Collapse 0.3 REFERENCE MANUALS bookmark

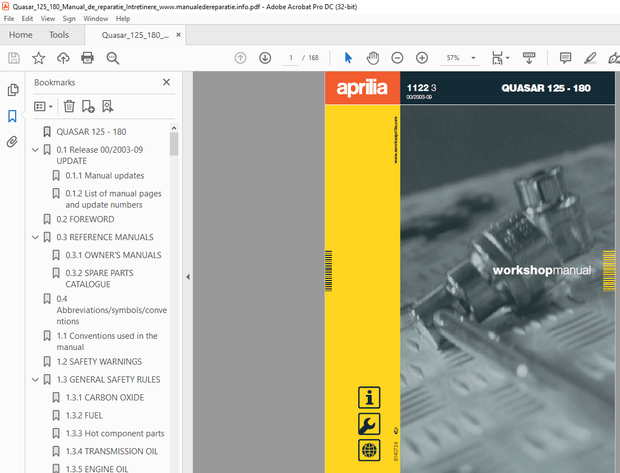tap(35, 237)
